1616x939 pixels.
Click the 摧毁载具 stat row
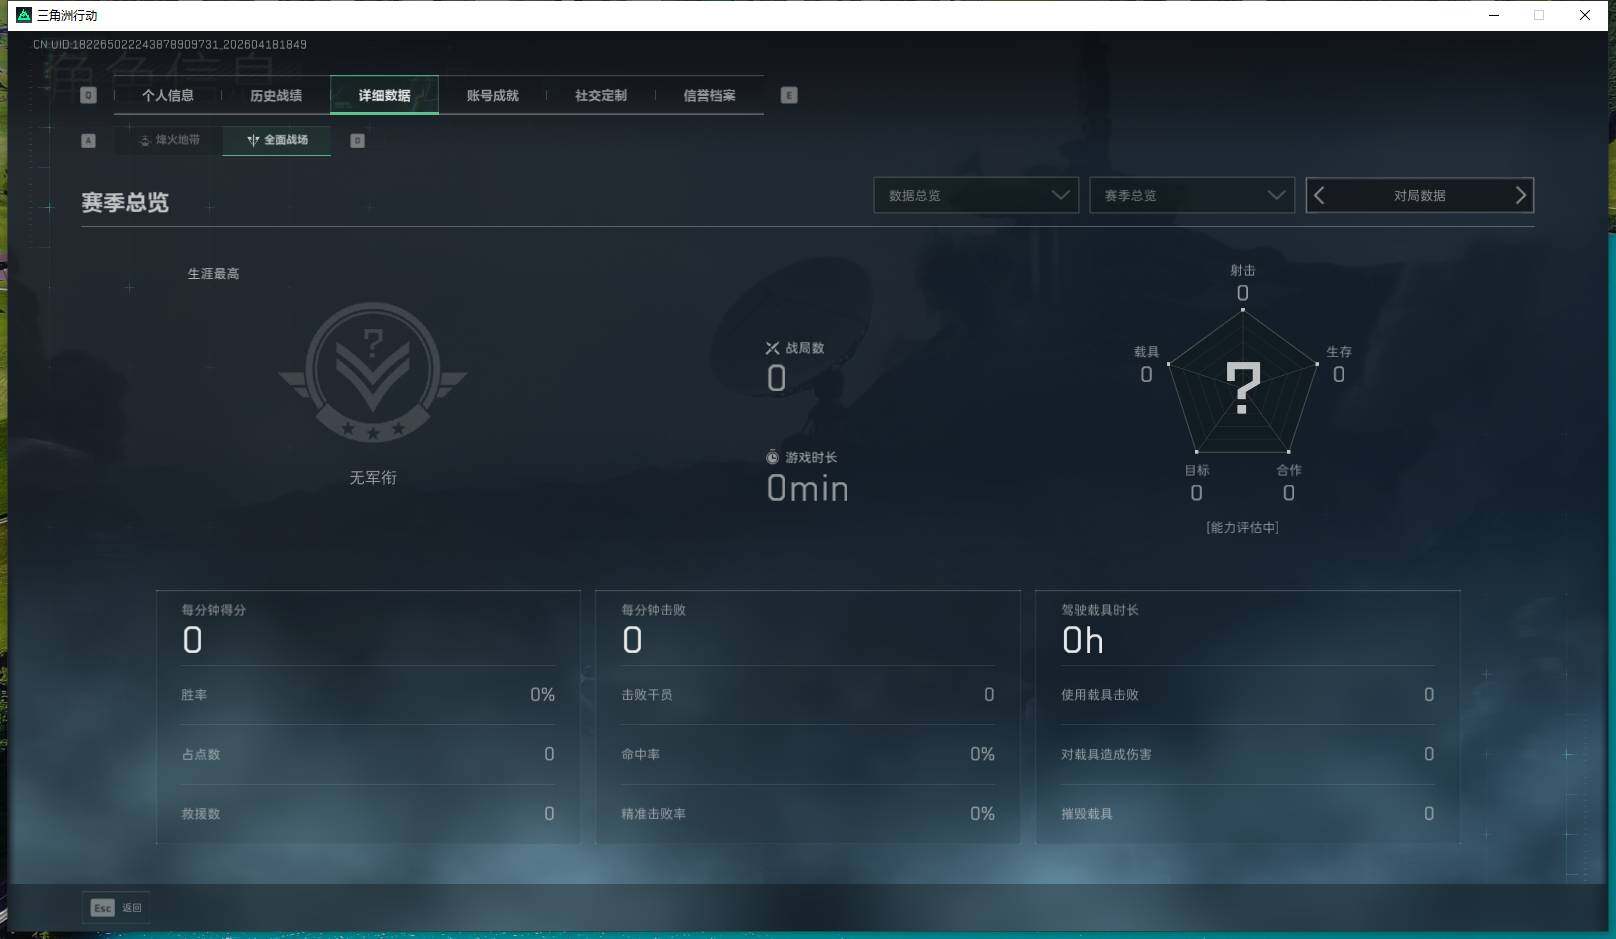[x=1248, y=814]
